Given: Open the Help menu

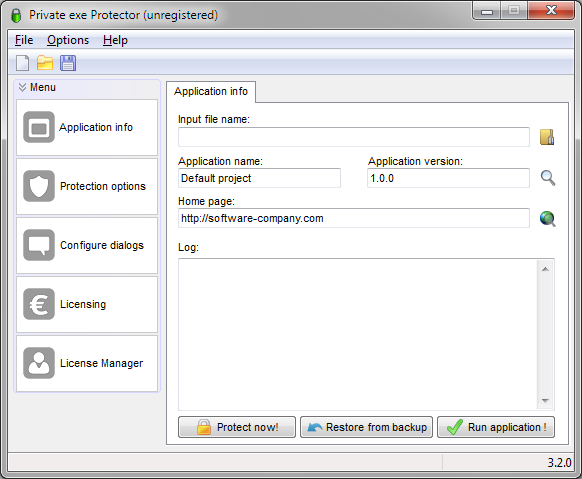Looking at the screenshot, I should 115,40.
